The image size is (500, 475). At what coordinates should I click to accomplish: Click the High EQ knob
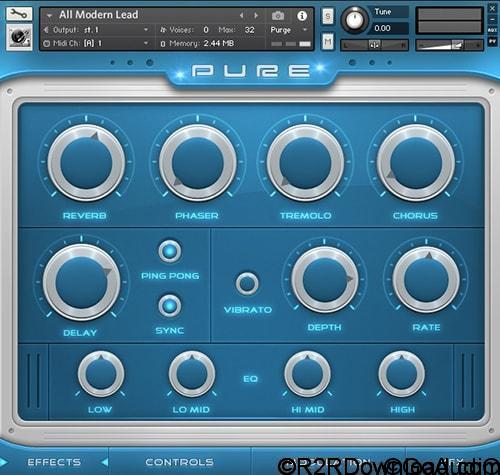(402, 374)
